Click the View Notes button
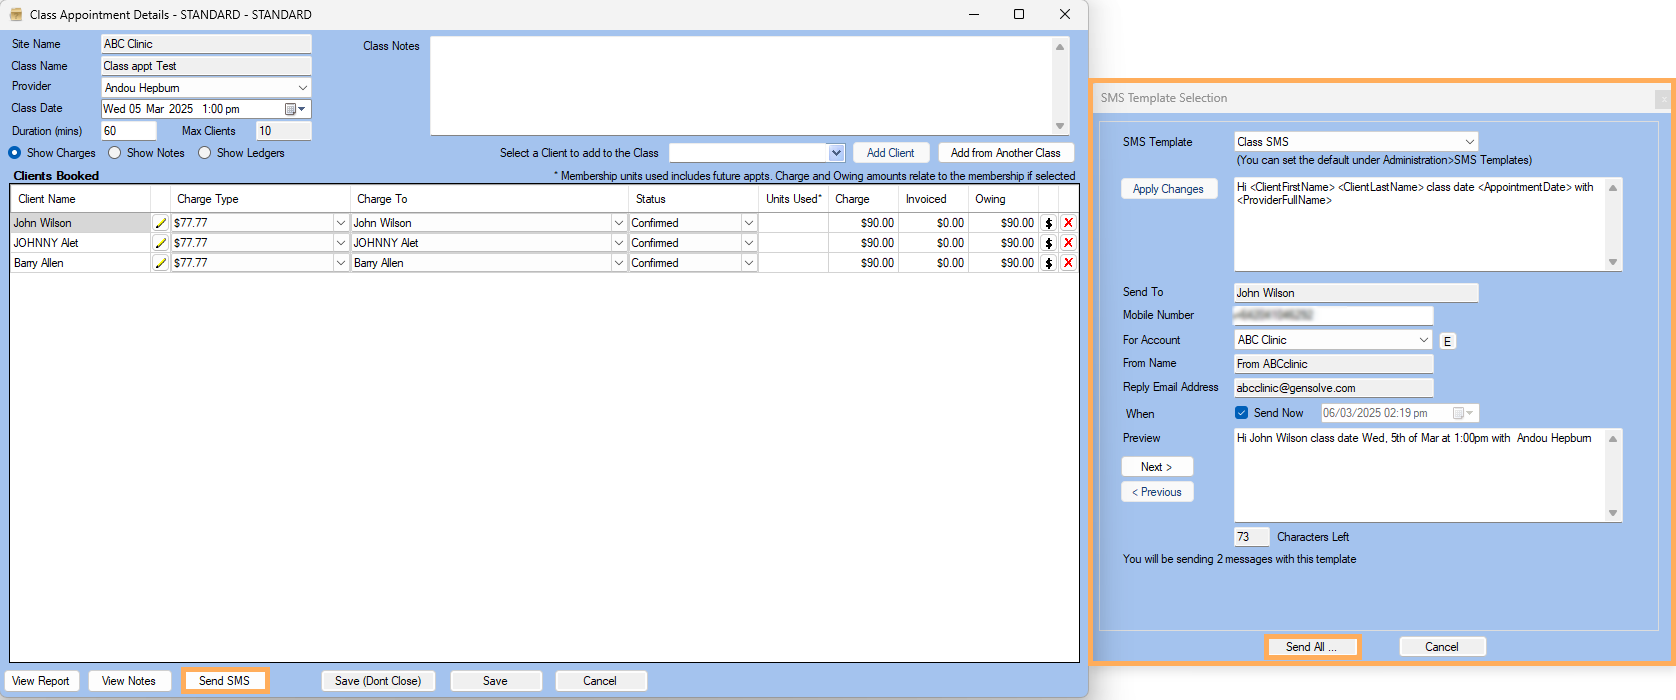Screen dimensions: 1676x700 (129, 681)
